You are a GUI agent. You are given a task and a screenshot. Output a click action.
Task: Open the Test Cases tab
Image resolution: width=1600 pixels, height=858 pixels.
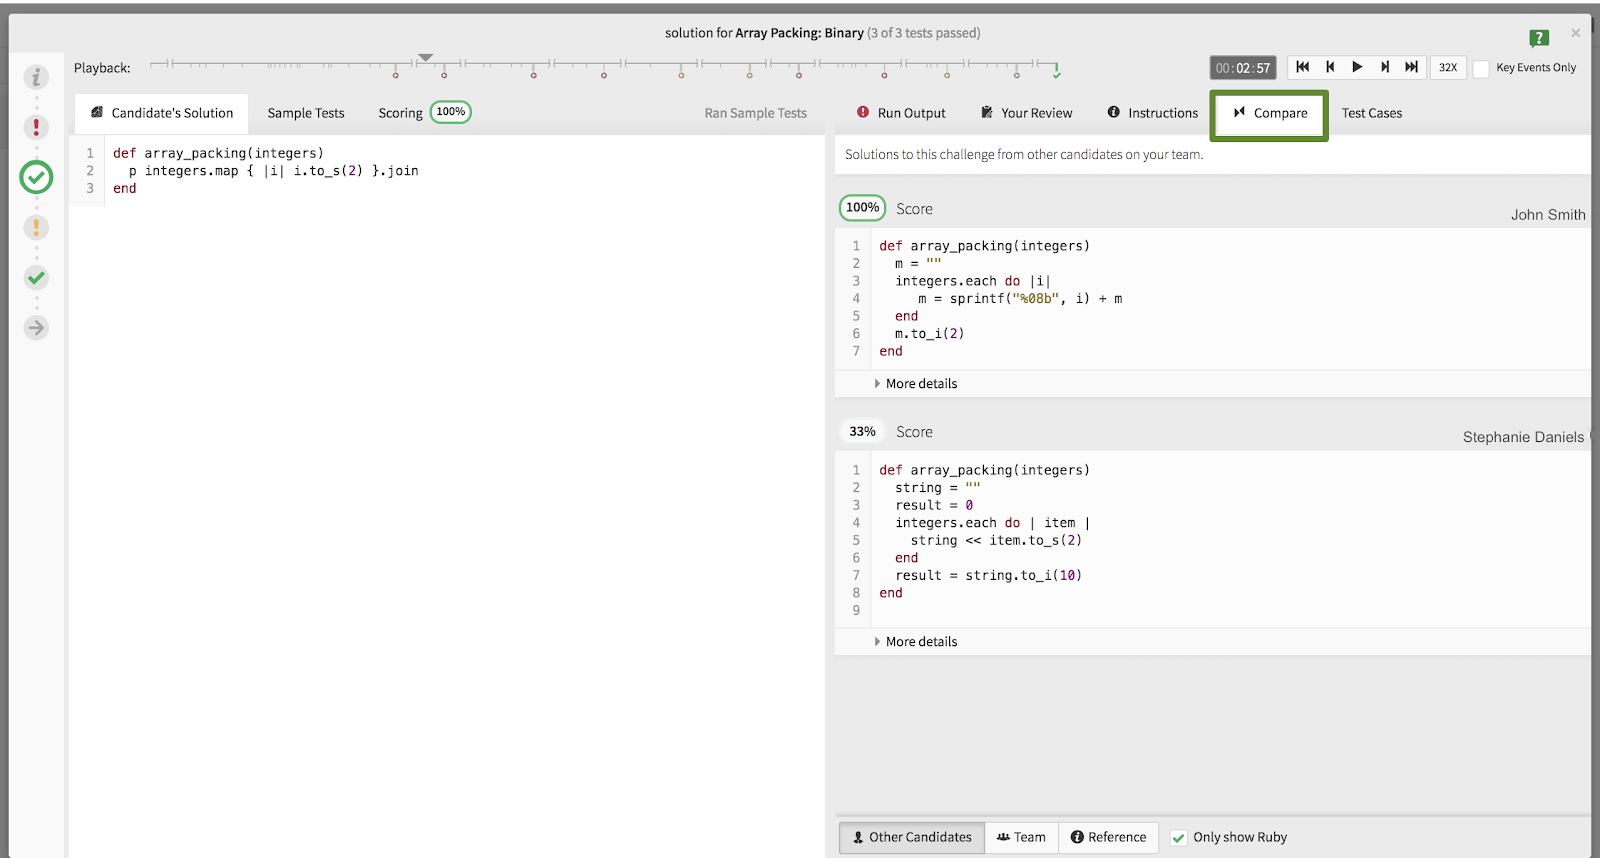[1372, 113]
